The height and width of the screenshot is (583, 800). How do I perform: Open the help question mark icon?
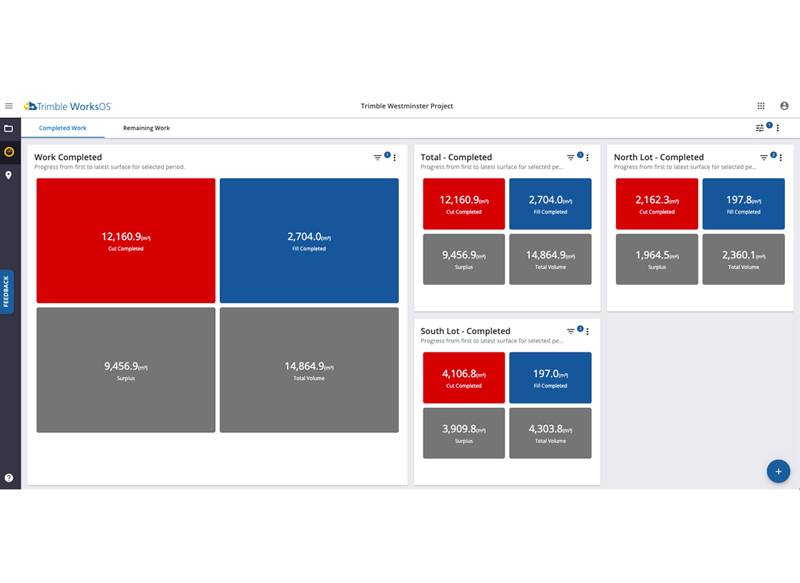pos(9,478)
